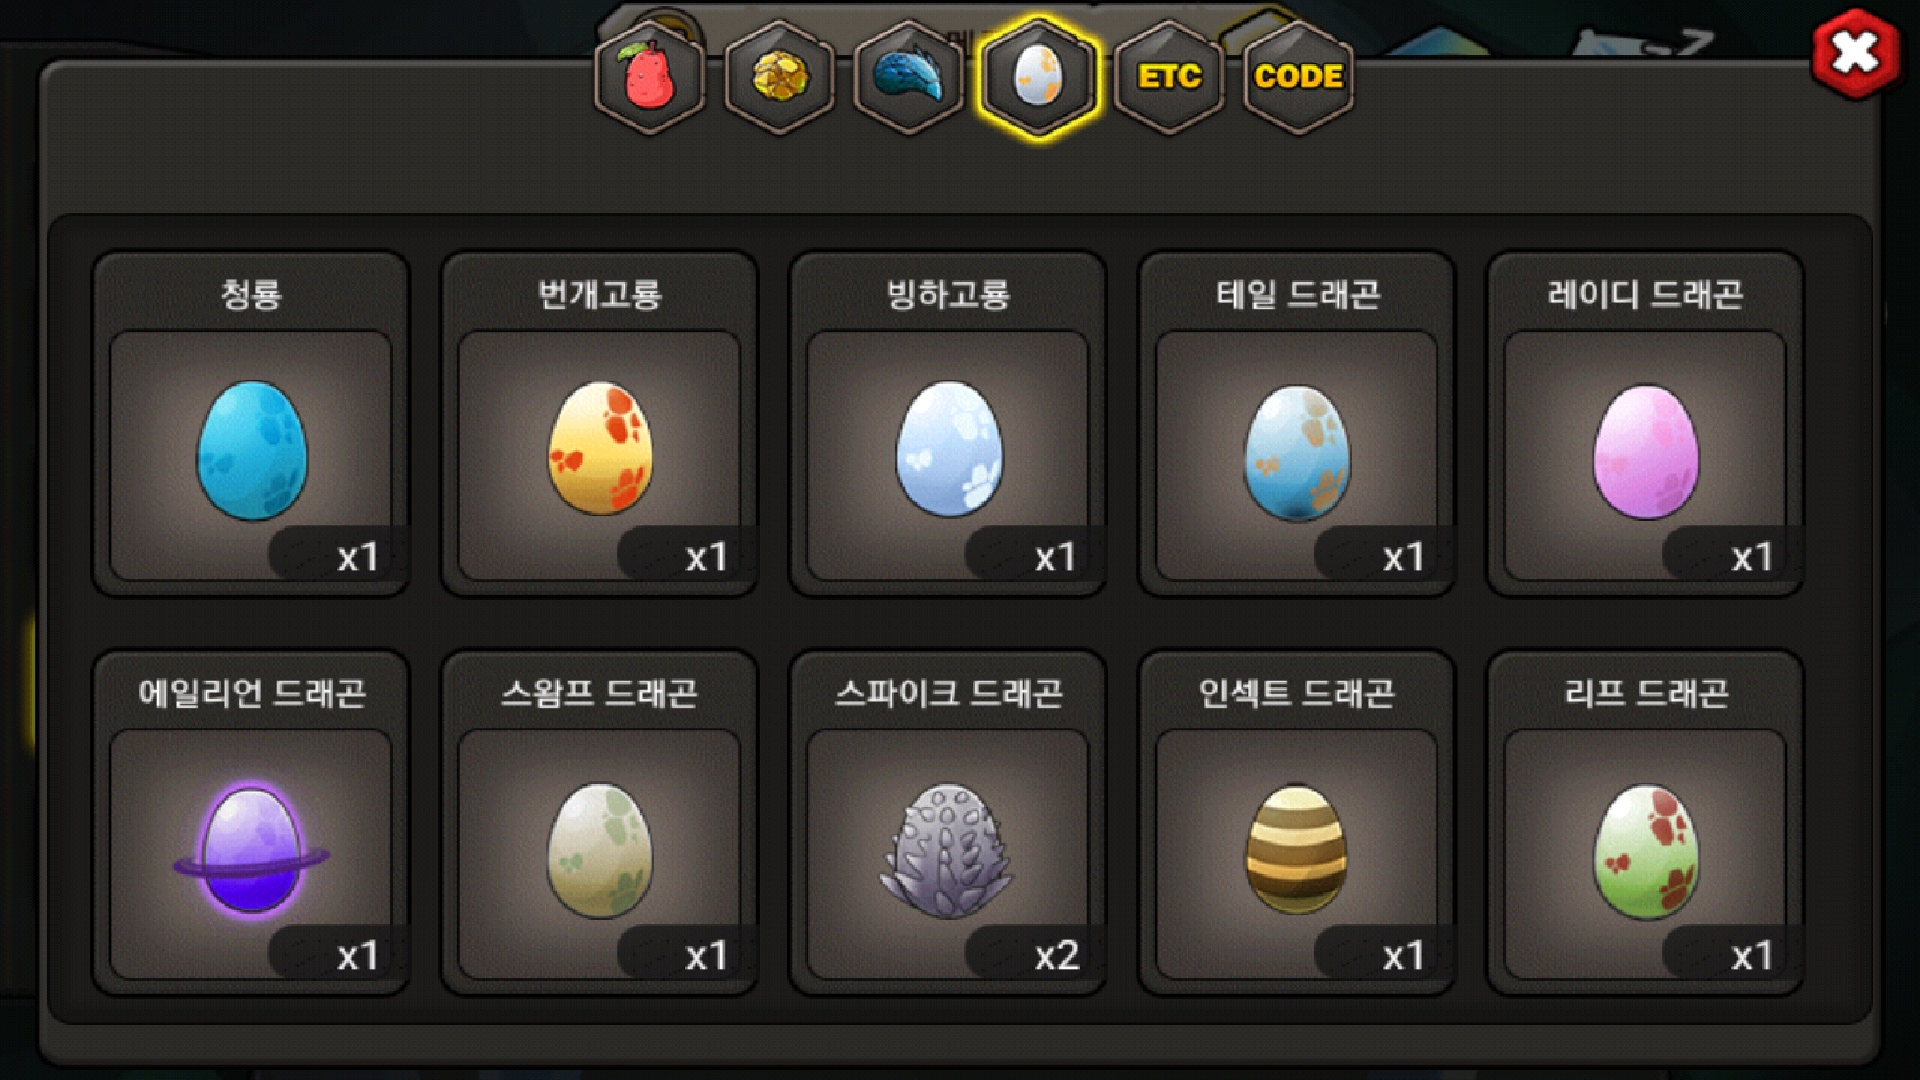Screen dimensions: 1920x1080
Task: Open the ETC tab
Action: click(1168, 77)
